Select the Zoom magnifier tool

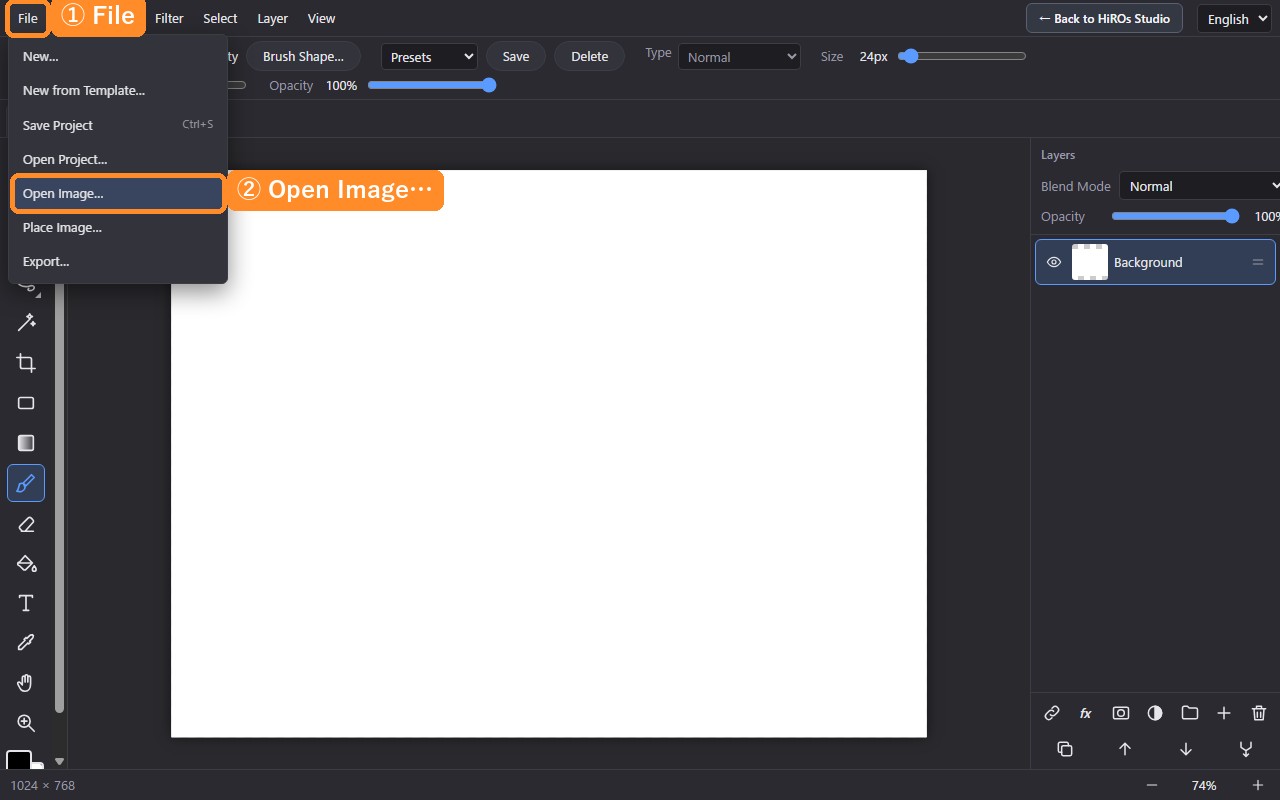26,723
